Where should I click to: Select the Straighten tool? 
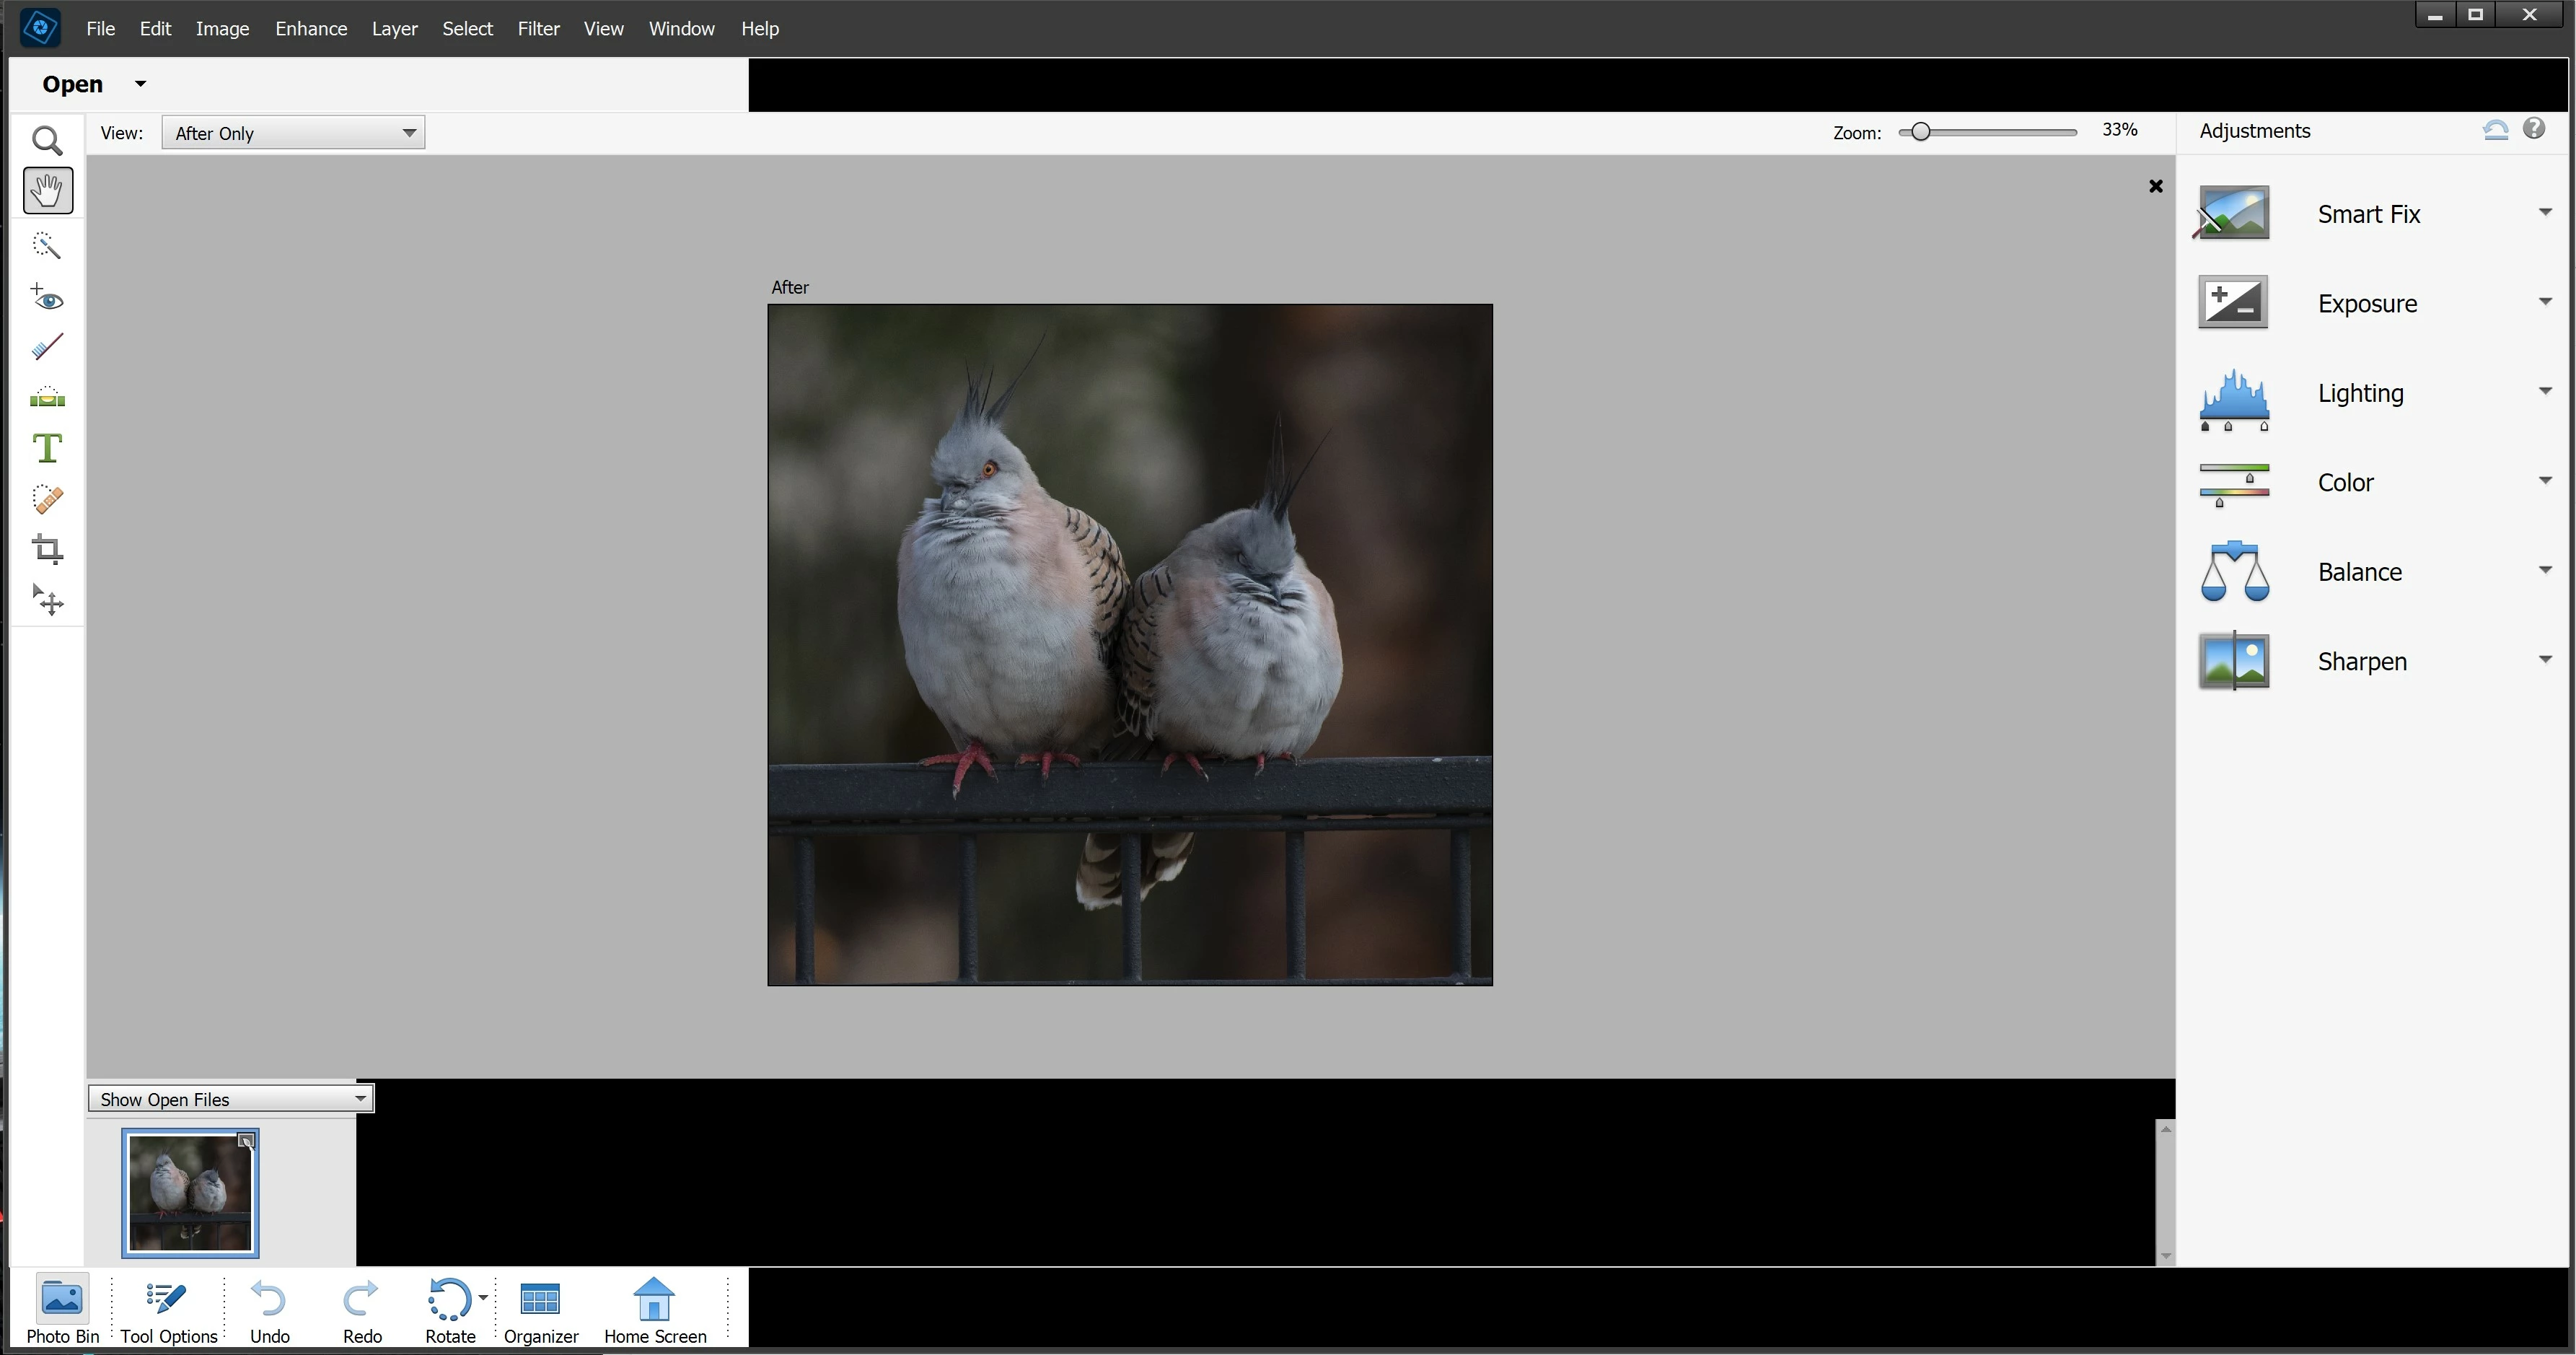(x=47, y=398)
